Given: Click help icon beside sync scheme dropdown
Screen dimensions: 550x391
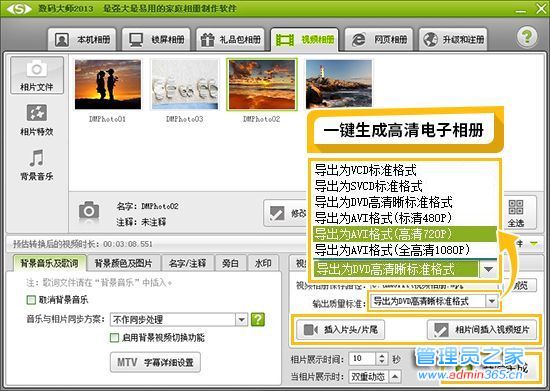Looking at the screenshot, I should pyautogui.click(x=258, y=319).
